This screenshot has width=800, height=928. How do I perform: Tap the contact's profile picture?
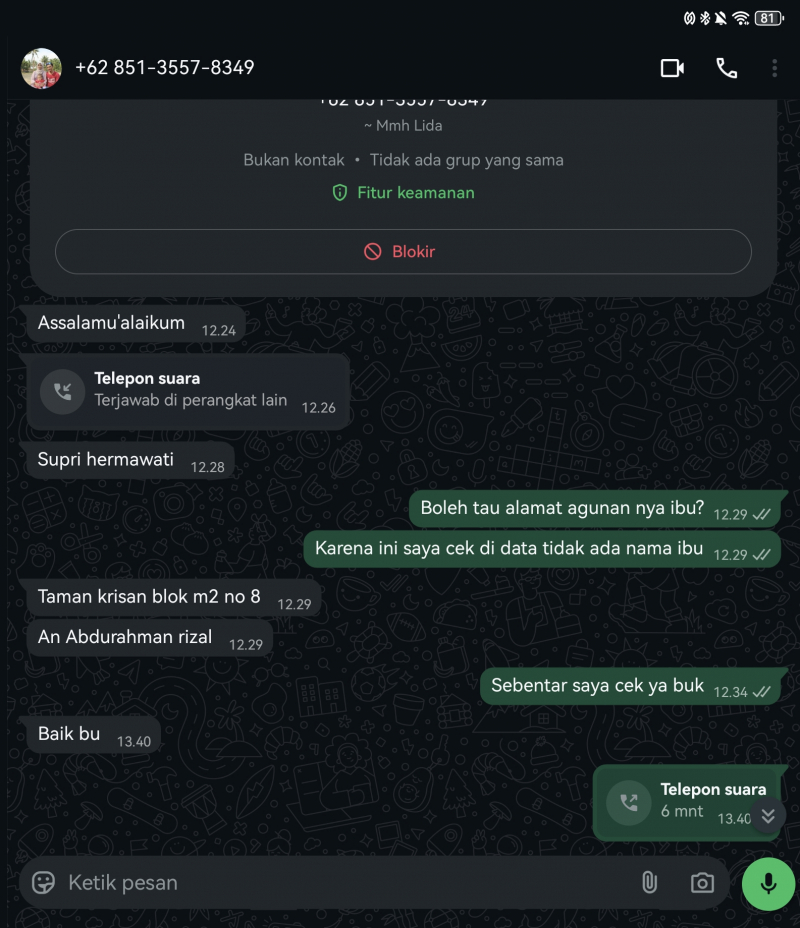point(42,68)
